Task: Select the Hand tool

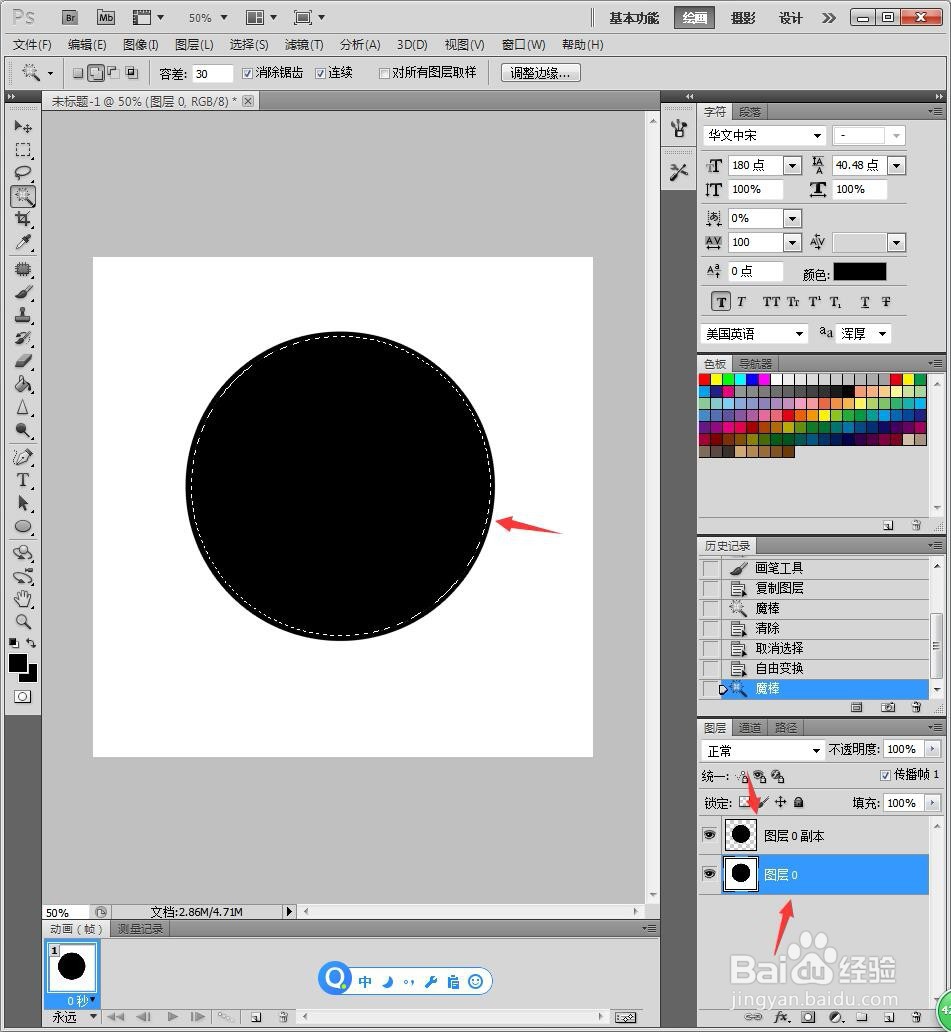Action: pos(22,599)
